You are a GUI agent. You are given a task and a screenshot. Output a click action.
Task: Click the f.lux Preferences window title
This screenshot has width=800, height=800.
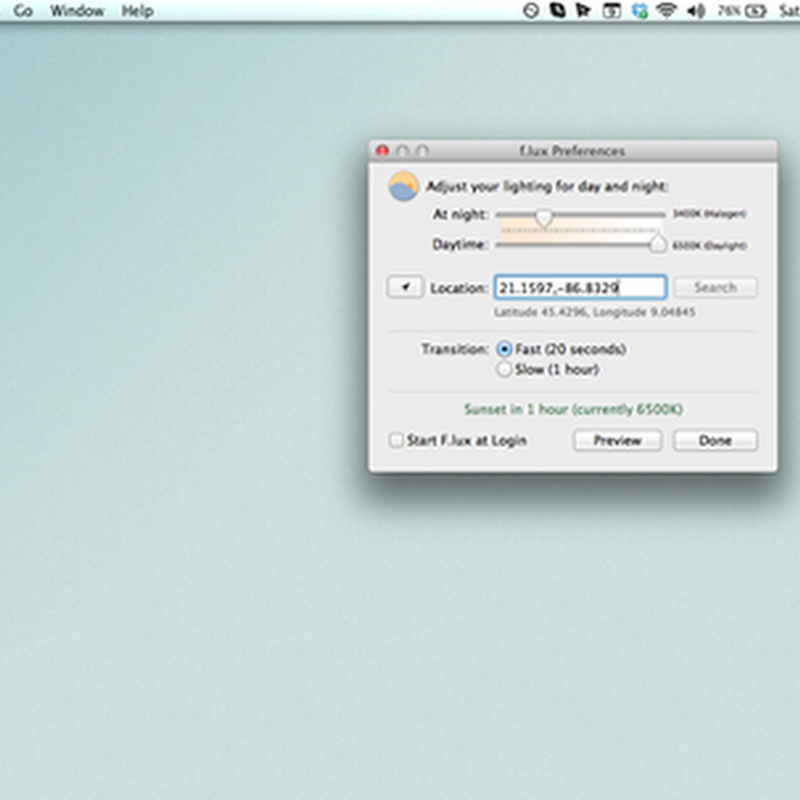[x=572, y=151]
